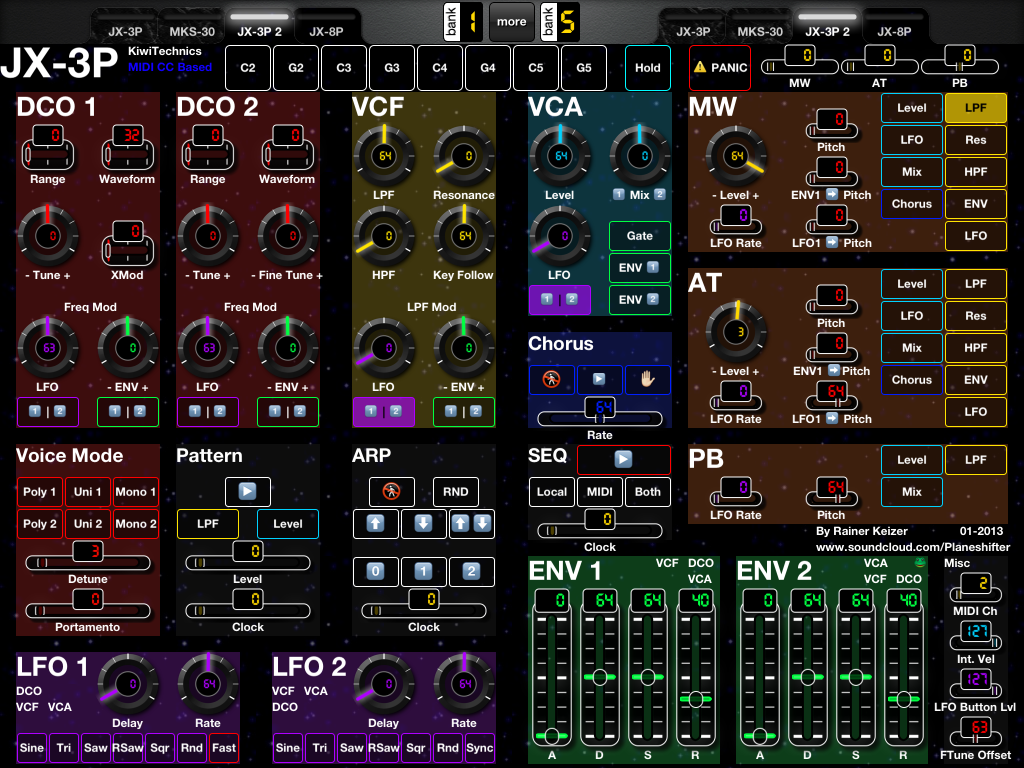Click the Voice Mode Detune slider

[x=88, y=556]
